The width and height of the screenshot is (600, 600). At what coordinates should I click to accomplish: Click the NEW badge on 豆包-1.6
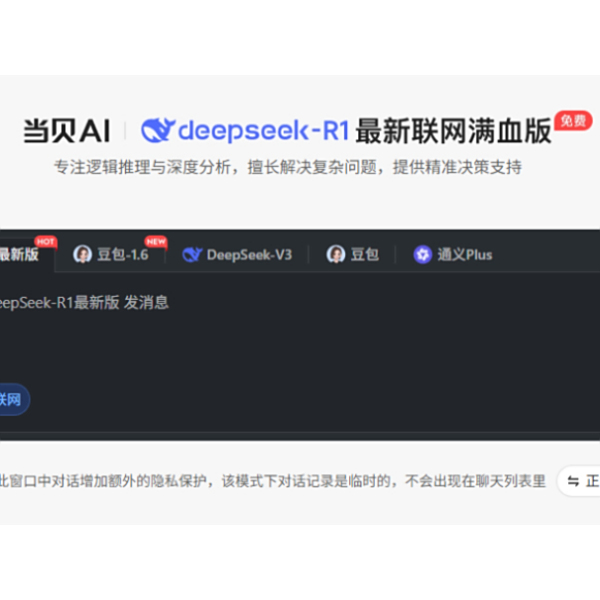(x=156, y=241)
